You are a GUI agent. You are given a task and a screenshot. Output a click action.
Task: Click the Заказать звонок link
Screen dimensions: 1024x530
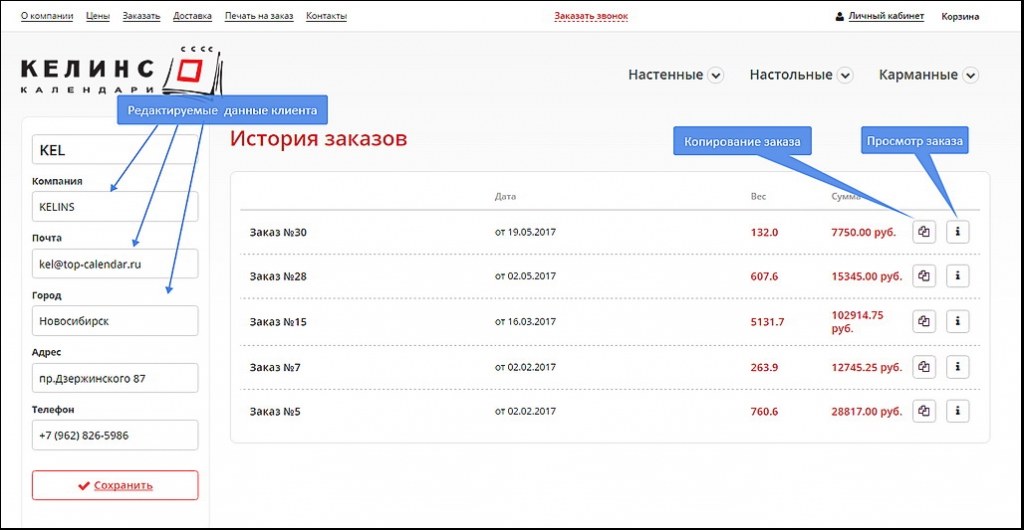pyautogui.click(x=591, y=16)
